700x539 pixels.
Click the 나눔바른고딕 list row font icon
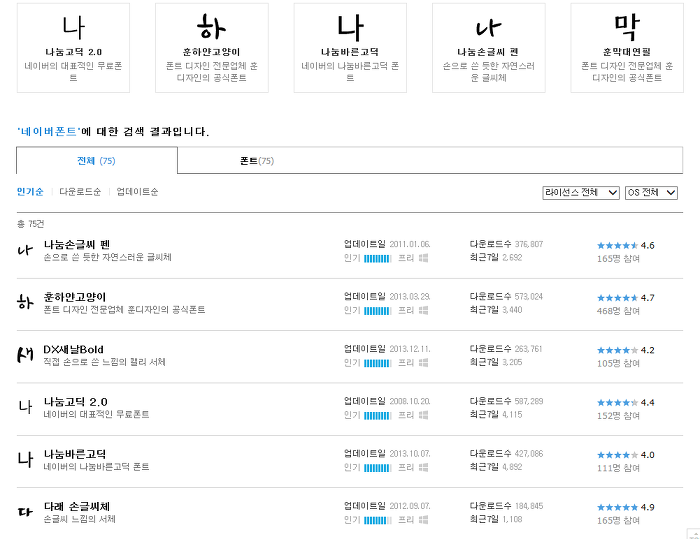[x=25, y=460]
